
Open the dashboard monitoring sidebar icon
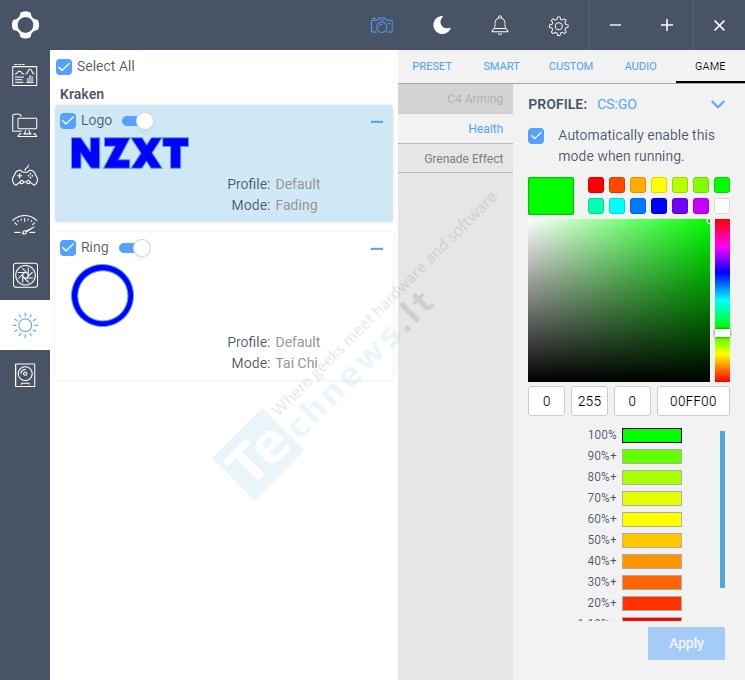[x=25, y=75]
